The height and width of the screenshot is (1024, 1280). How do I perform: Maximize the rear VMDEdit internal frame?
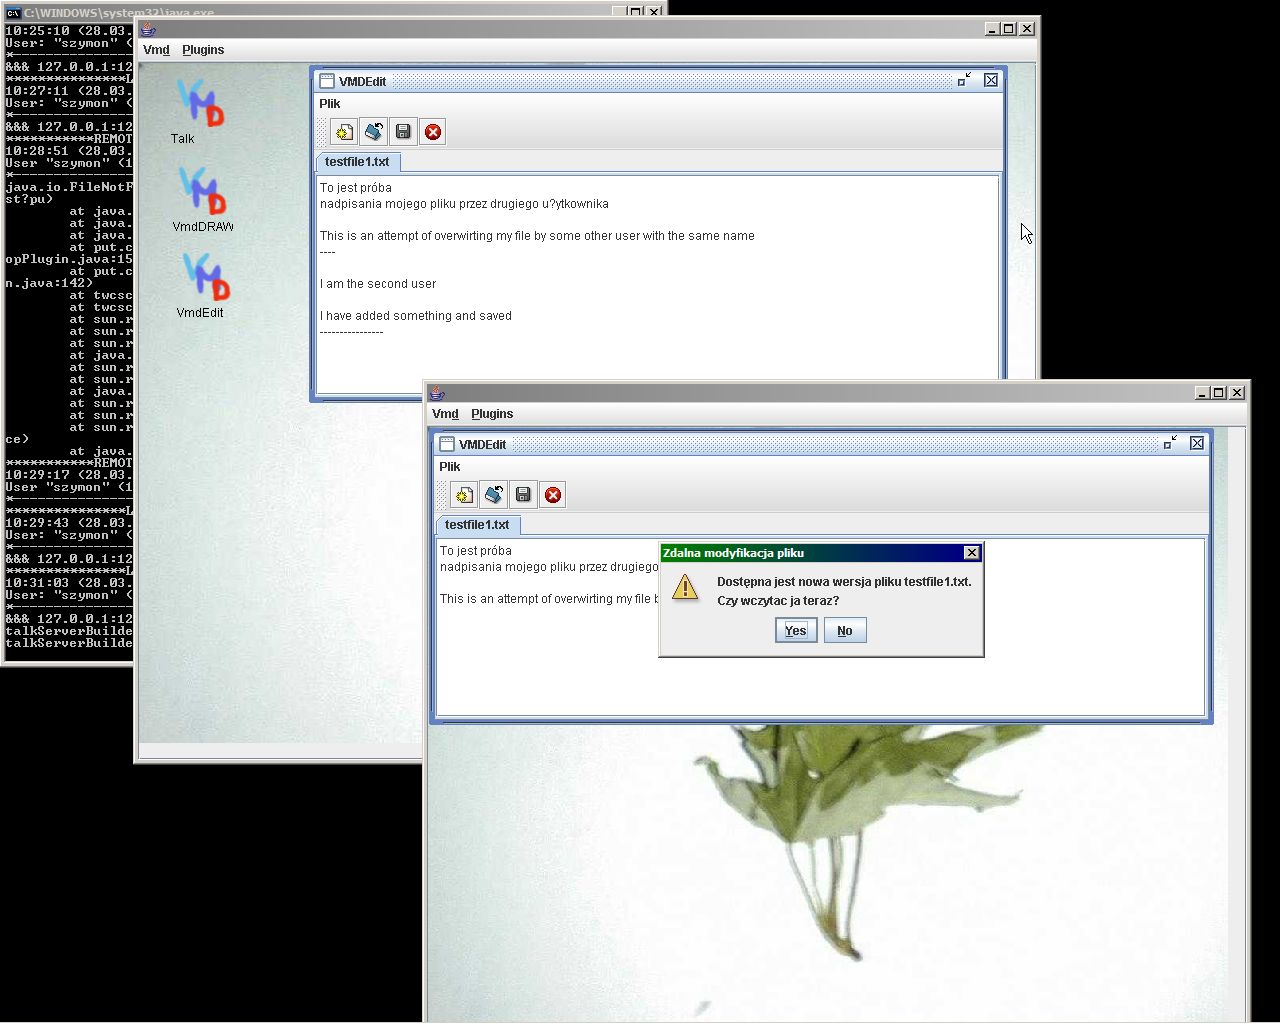click(x=964, y=80)
